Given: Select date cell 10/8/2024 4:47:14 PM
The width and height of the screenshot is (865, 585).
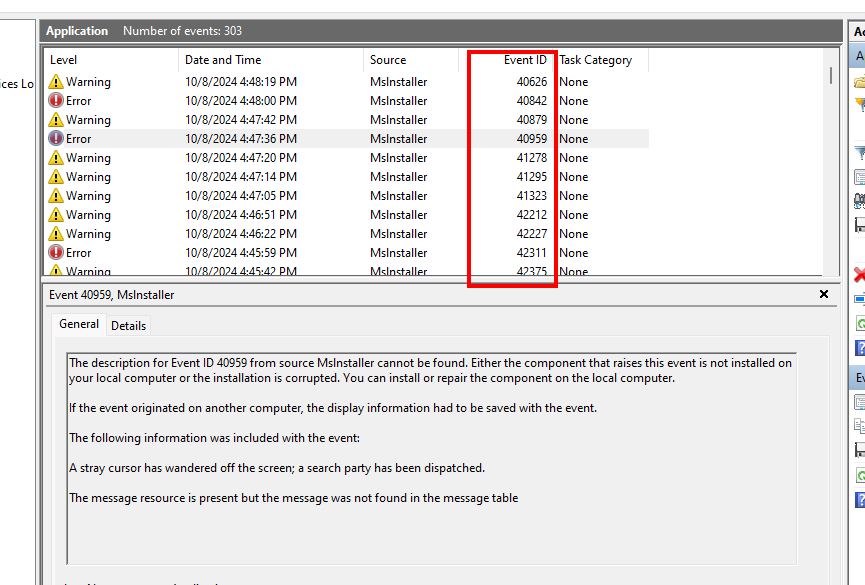Looking at the screenshot, I should point(241,177).
